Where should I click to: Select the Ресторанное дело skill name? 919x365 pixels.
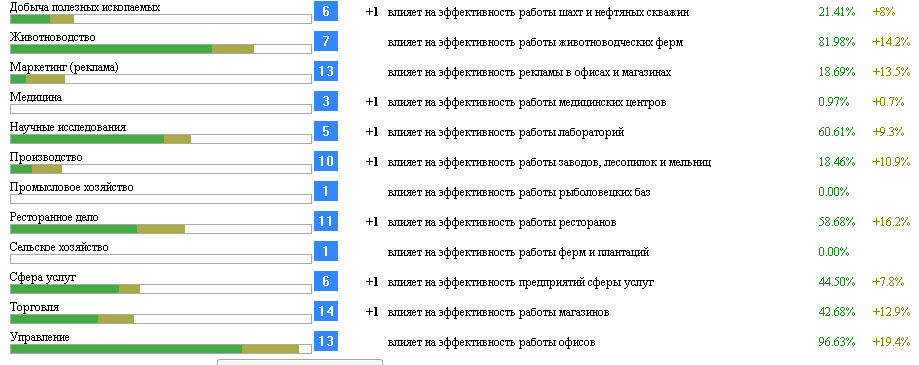[x=55, y=217]
